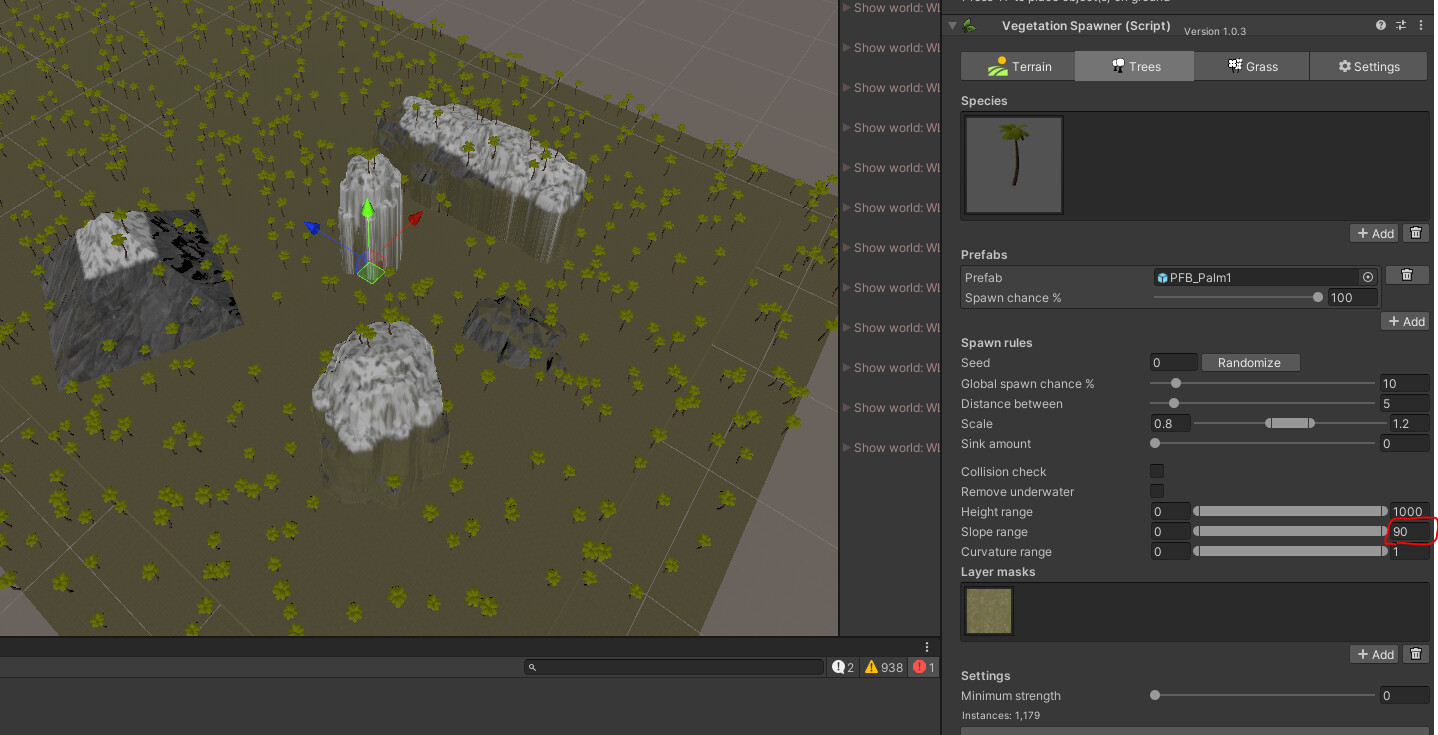Click the console search field
This screenshot has width=1438, height=735.
click(x=674, y=667)
